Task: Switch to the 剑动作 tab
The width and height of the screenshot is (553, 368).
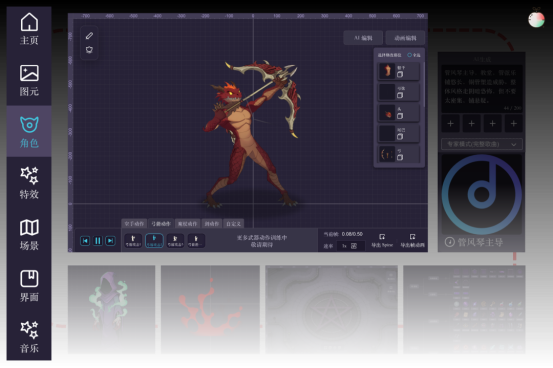Action: coord(212,224)
